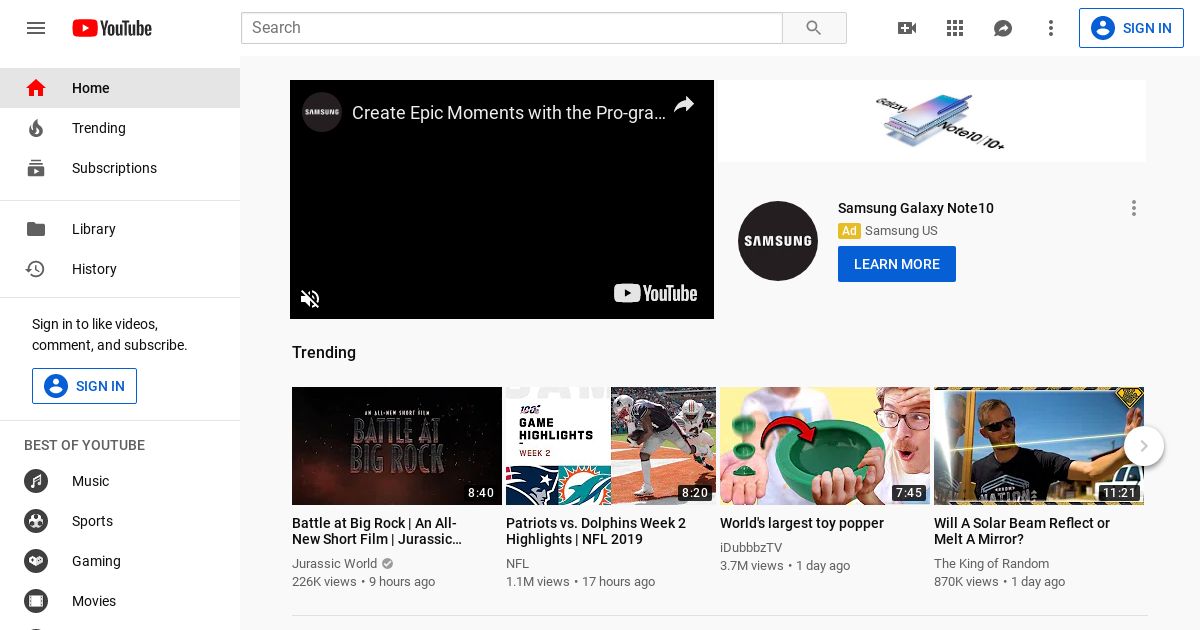Click the BEST OF YOUTUBE heading

pyautogui.click(x=84, y=445)
